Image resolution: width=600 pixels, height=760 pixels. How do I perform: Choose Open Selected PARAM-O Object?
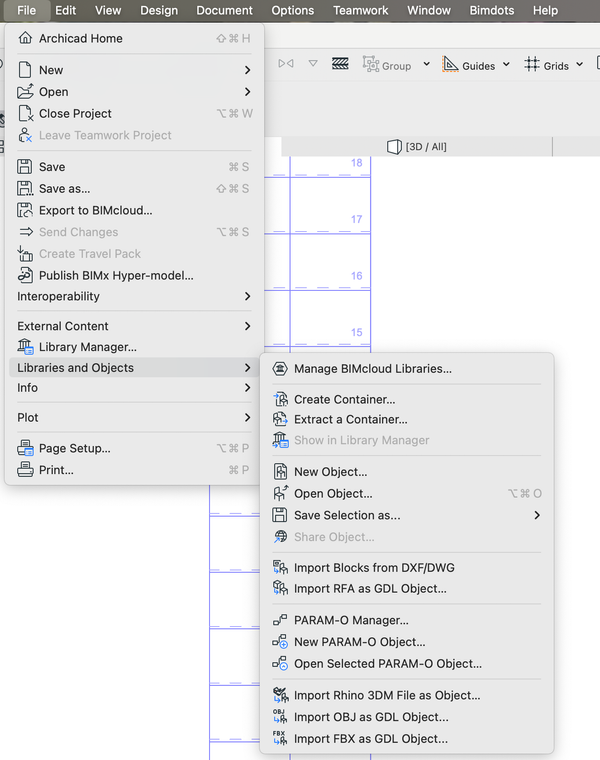(x=388, y=663)
